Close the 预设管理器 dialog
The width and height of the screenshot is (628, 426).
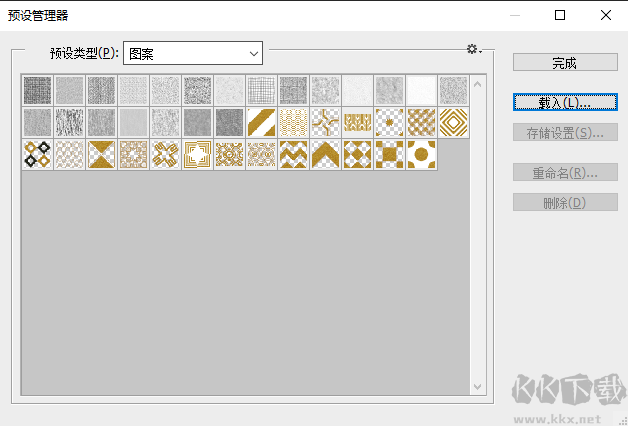coord(606,15)
